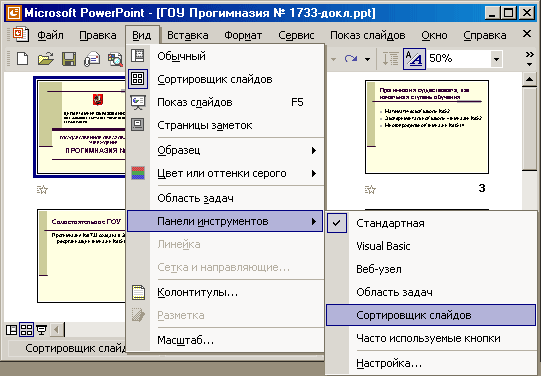Click Масштаб menu entry
The height and width of the screenshot is (376, 541).
tap(225, 340)
